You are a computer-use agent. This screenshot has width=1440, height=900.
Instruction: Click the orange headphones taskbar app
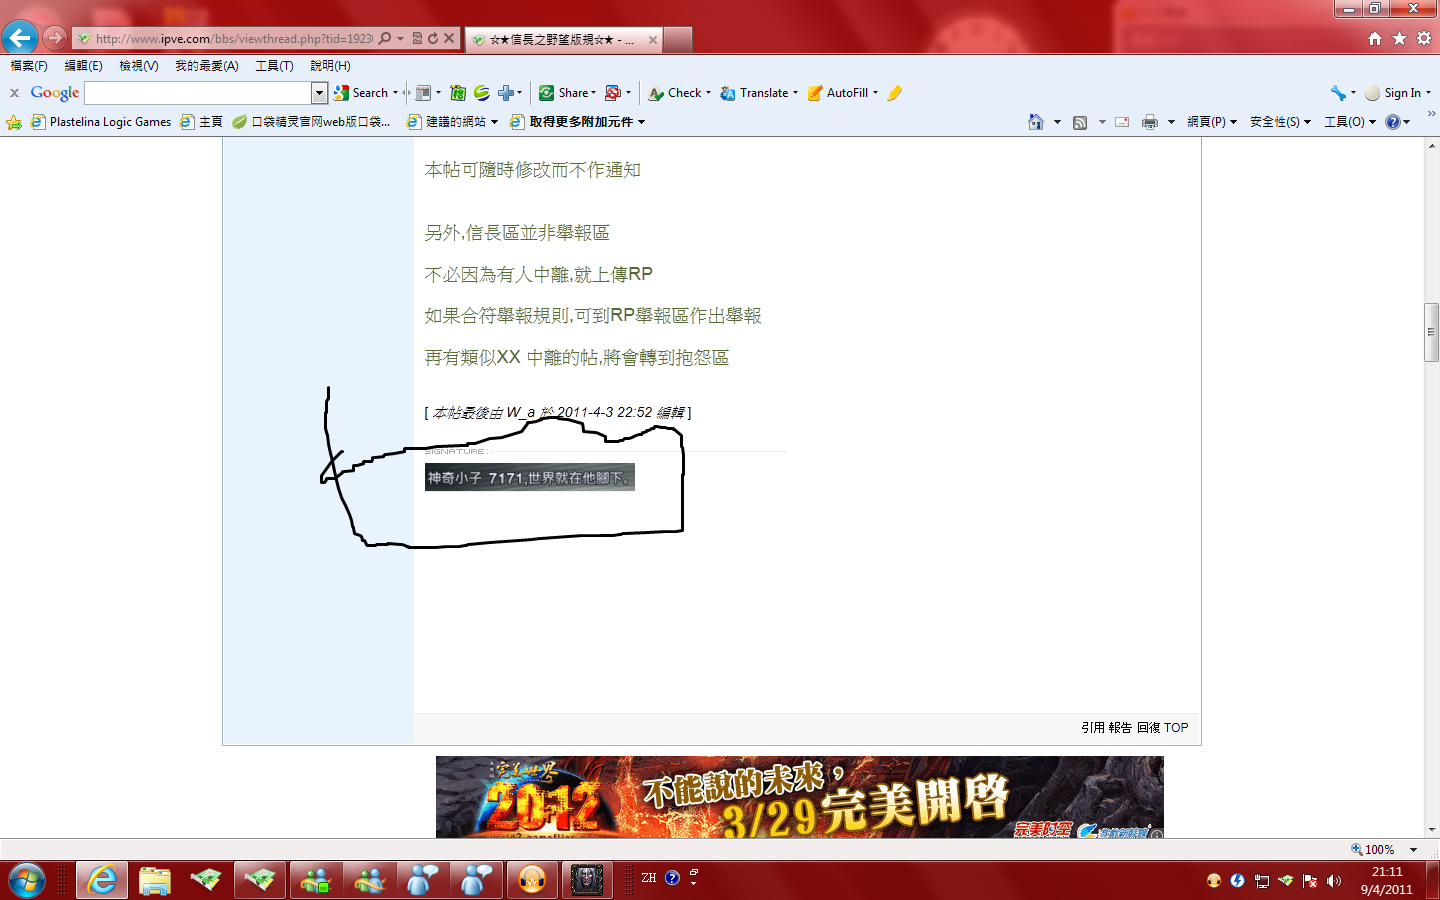[532, 880]
